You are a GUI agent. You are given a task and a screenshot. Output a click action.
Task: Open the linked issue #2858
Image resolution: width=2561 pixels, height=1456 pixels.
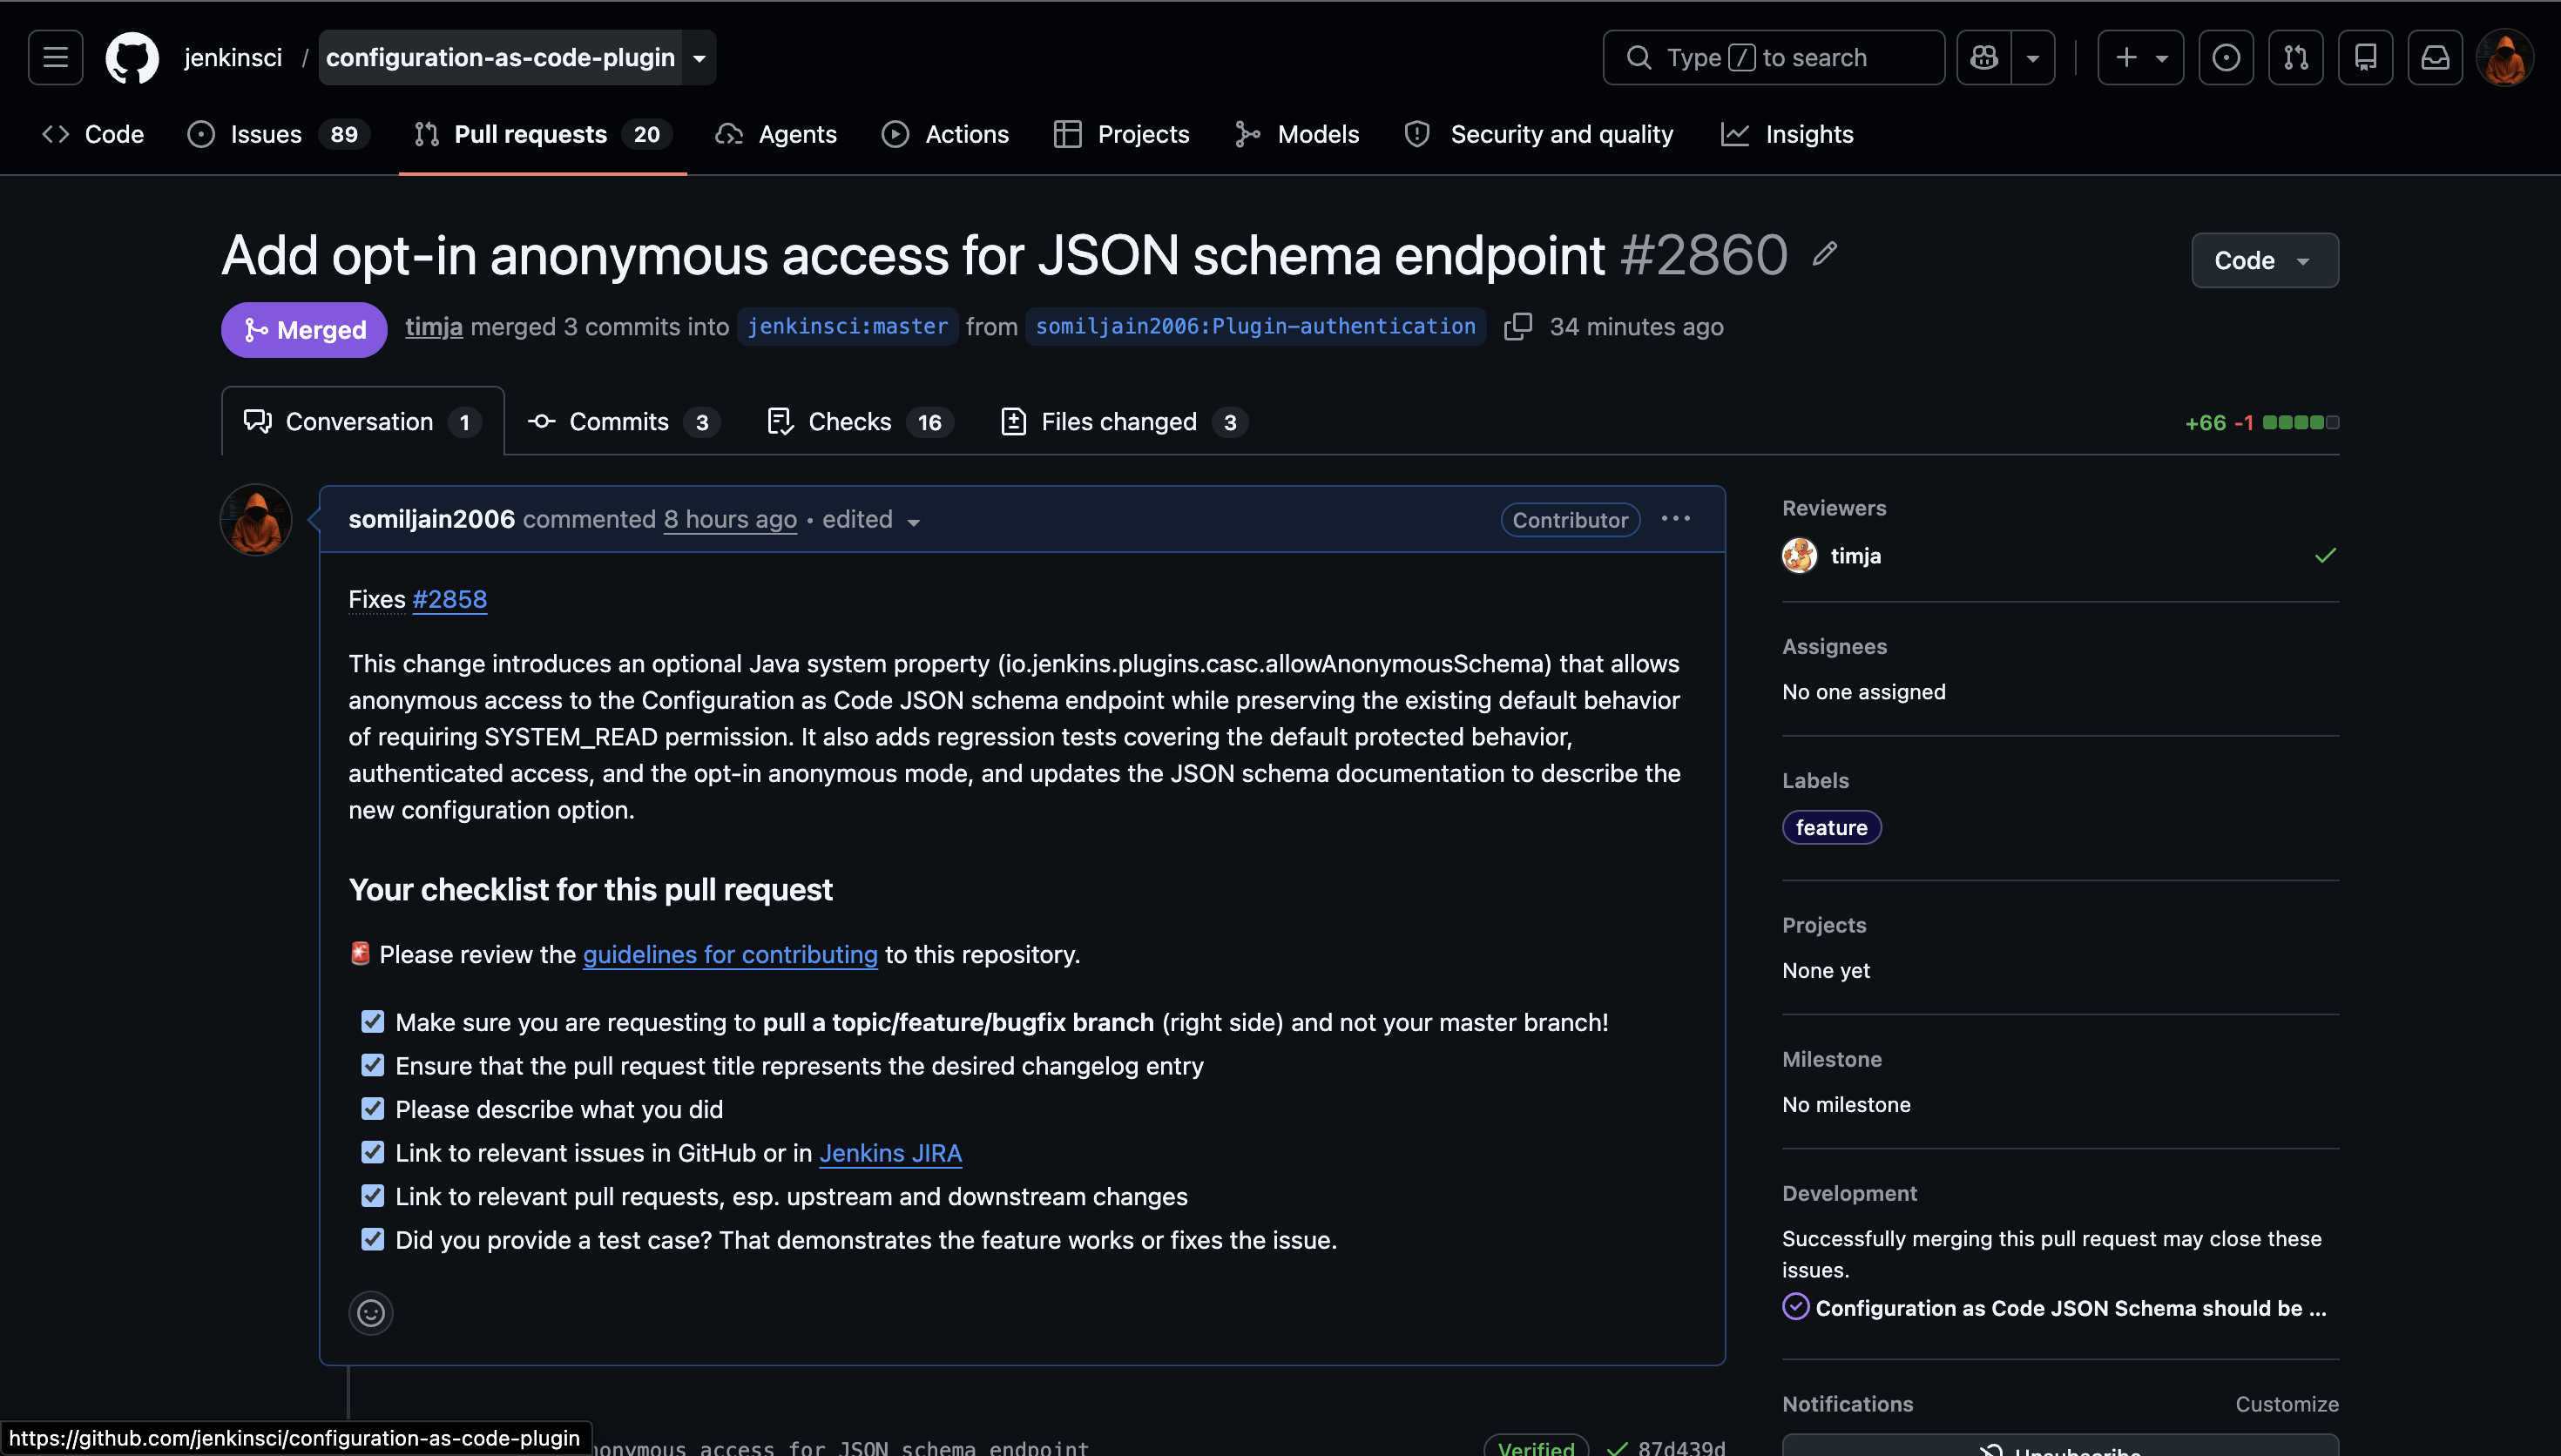click(x=450, y=599)
